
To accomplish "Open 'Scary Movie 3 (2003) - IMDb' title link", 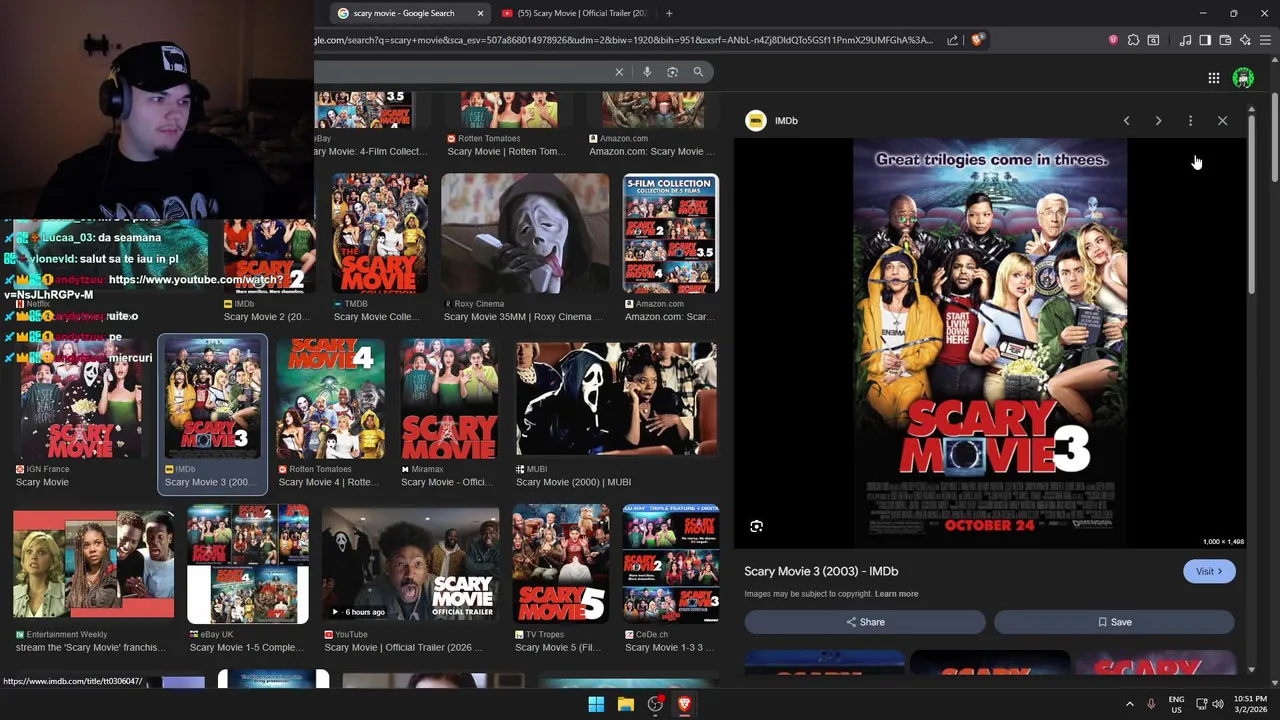I will coord(821,571).
